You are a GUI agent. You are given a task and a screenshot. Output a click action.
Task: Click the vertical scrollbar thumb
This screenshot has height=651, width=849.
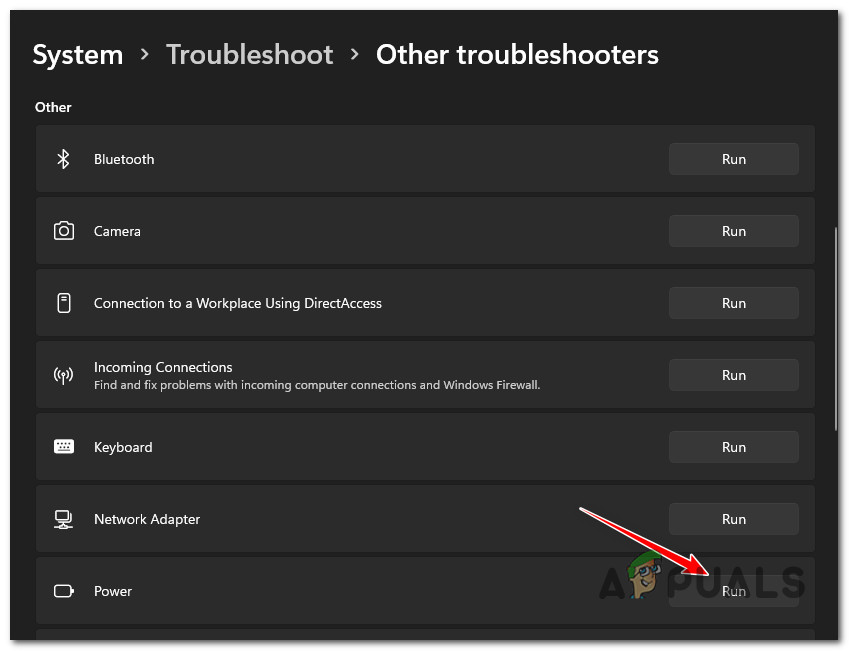click(836, 329)
